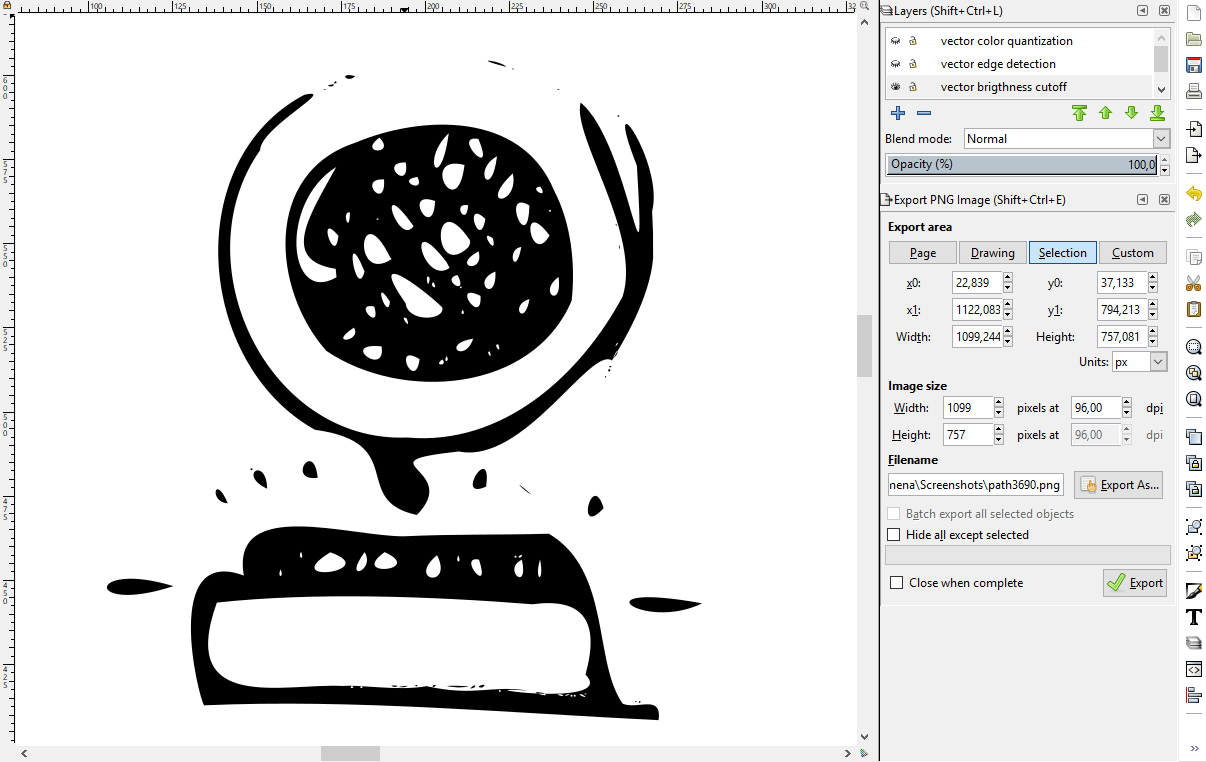Lower layer to bottom green icon
Image resolution: width=1206 pixels, height=762 pixels.
pos(1158,113)
